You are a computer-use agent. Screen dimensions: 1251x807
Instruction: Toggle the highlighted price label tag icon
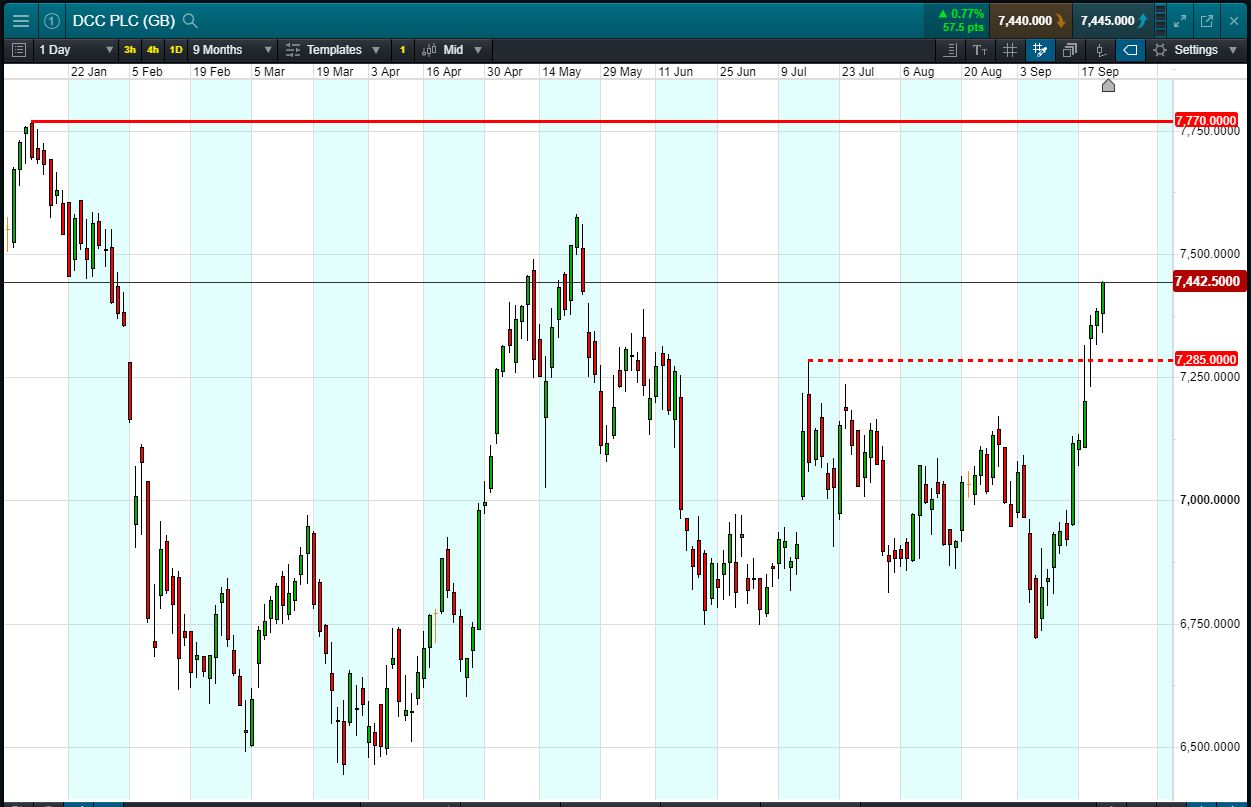coord(1130,49)
